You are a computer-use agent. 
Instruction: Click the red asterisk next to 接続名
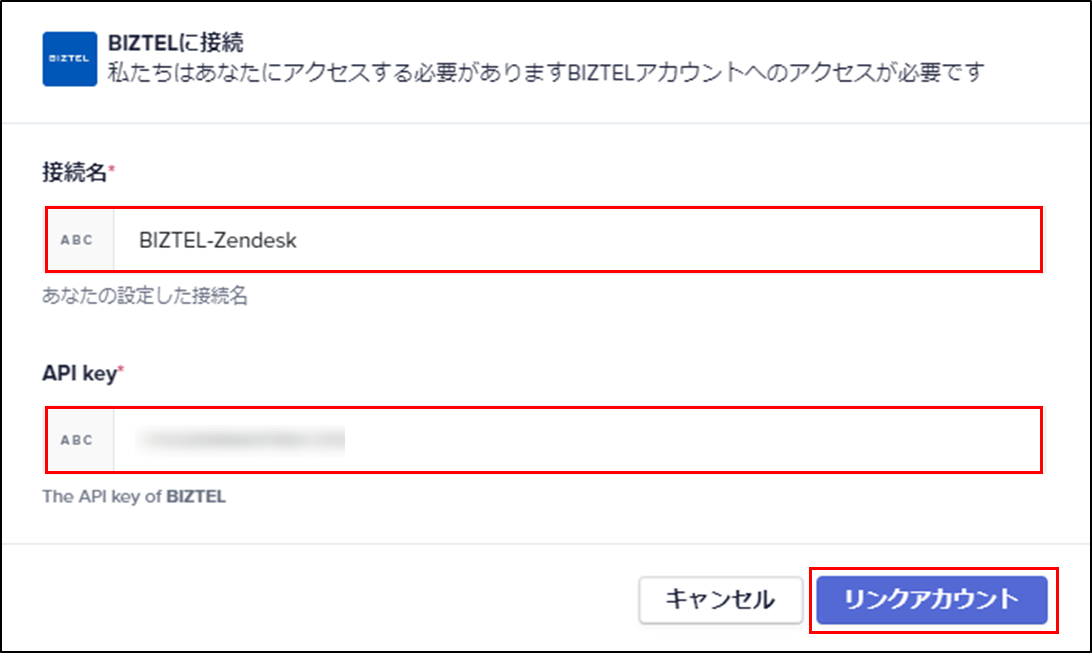pyautogui.click(x=111, y=168)
